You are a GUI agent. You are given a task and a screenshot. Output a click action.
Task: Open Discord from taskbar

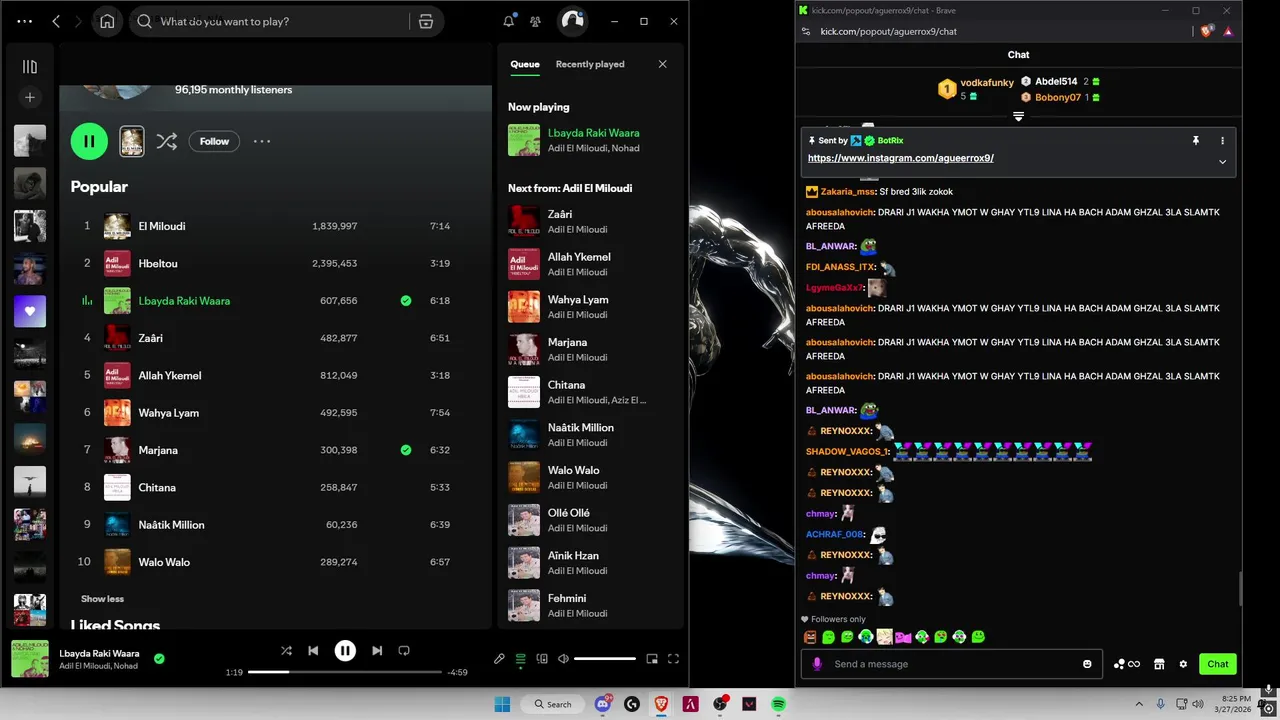(603, 704)
